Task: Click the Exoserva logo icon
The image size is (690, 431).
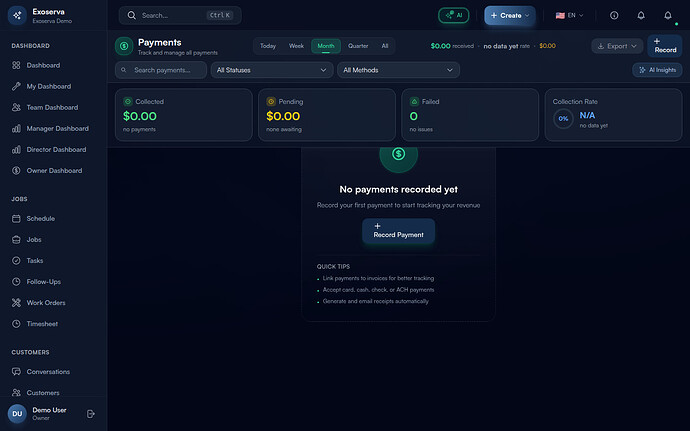Action: pyautogui.click(x=17, y=15)
